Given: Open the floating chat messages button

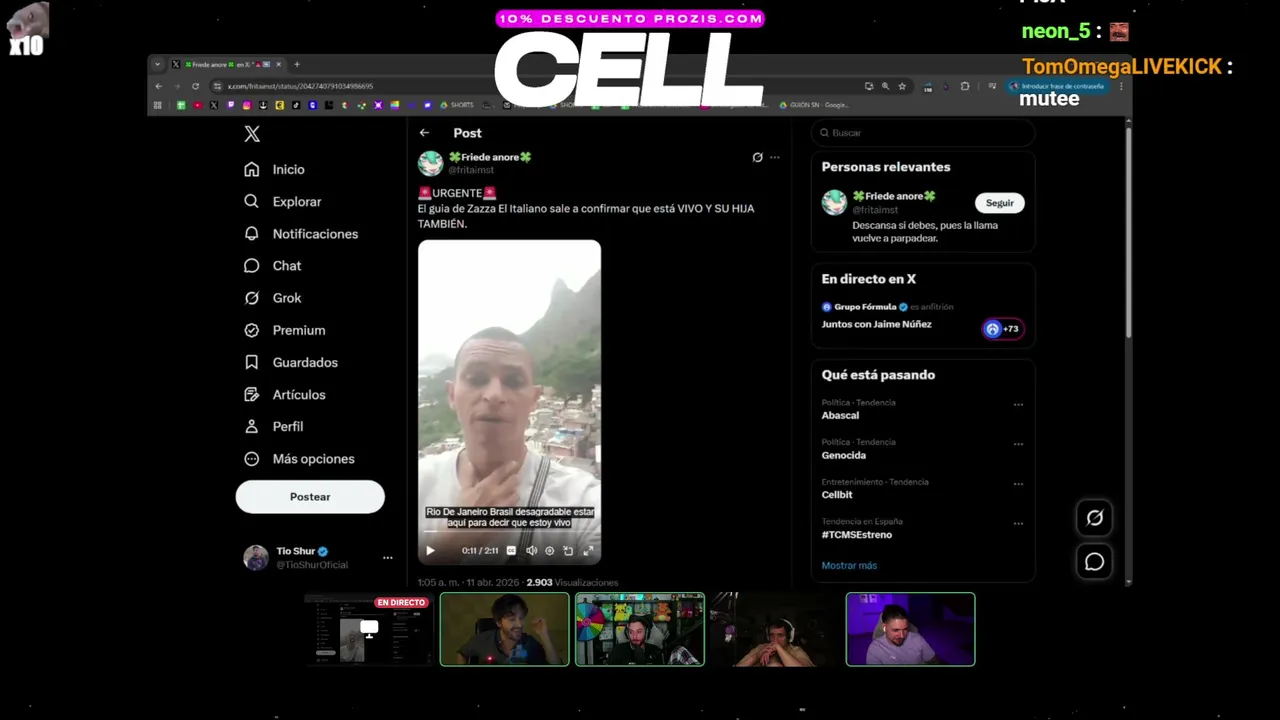Looking at the screenshot, I should [x=1095, y=562].
